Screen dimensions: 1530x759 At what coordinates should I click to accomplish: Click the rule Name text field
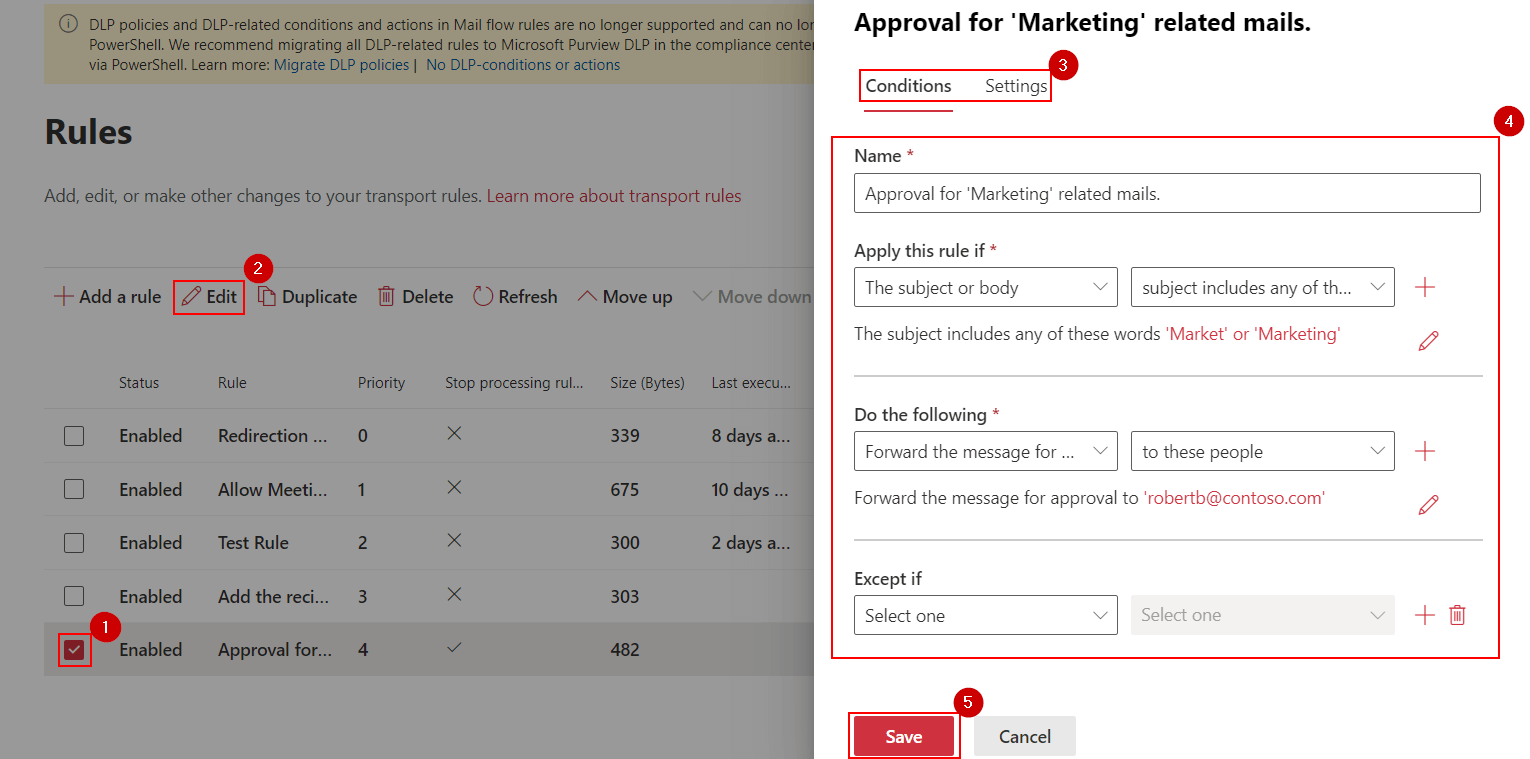(x=1166, y=194)
